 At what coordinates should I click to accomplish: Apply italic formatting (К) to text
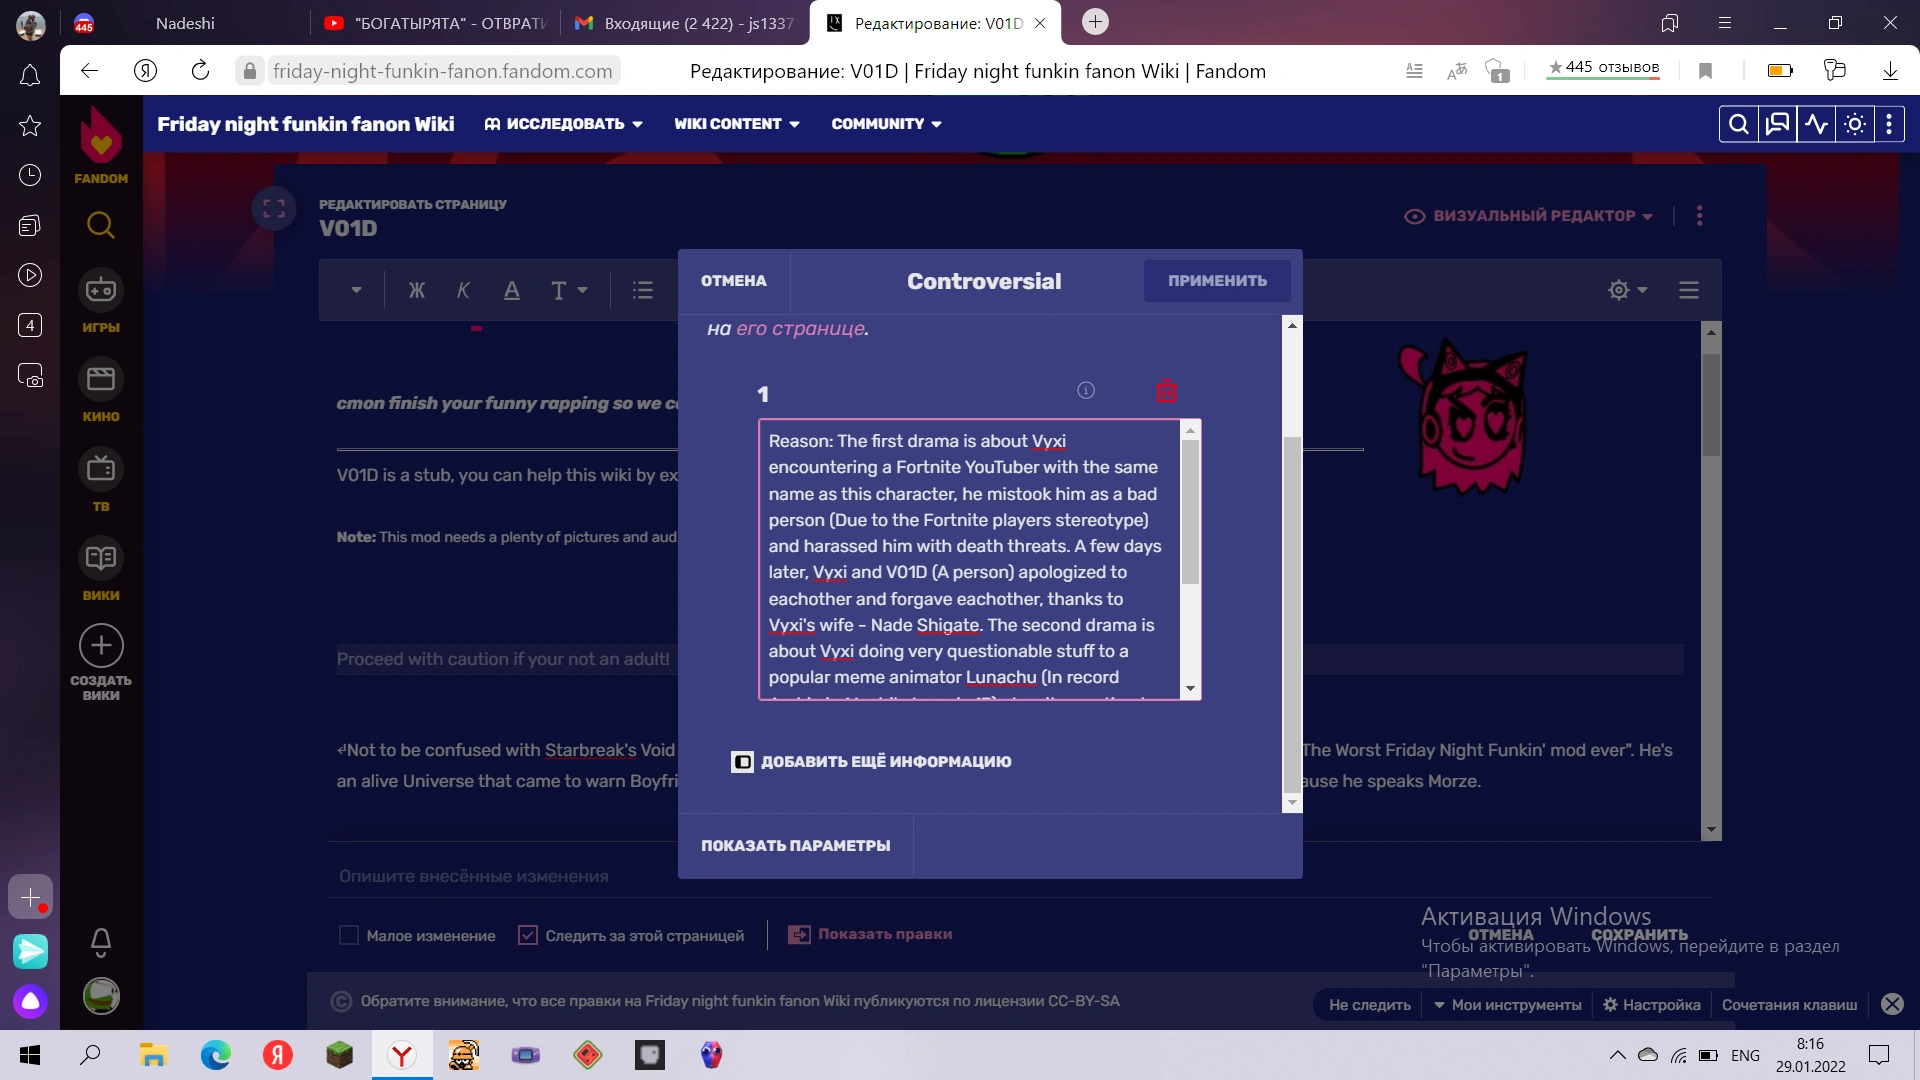[x=463, y=290]
